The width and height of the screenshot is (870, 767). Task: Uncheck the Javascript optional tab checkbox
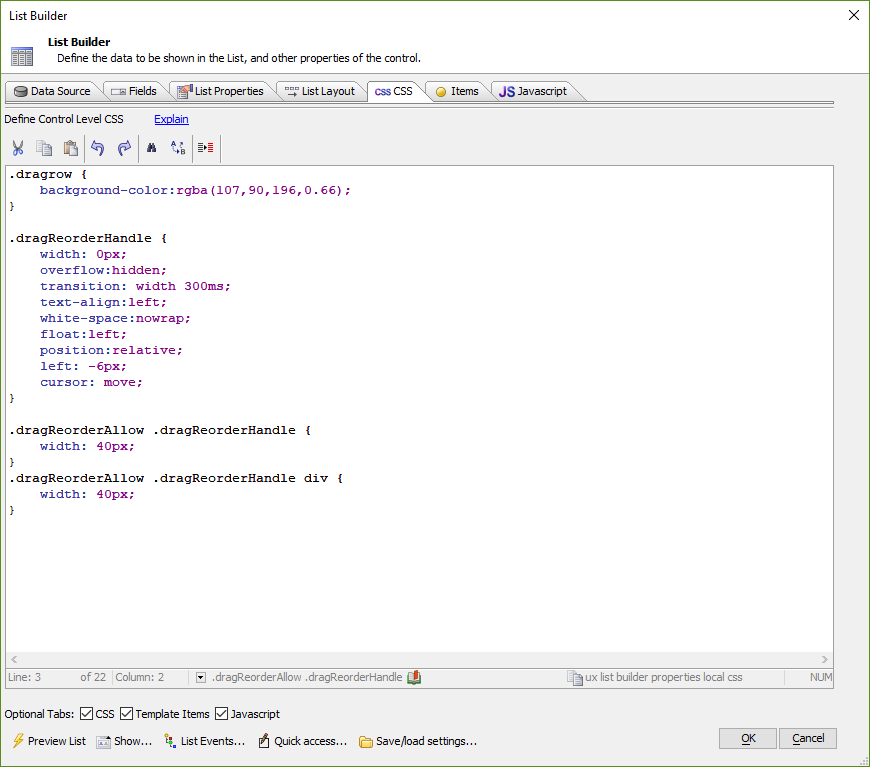(x=221, y=714)
